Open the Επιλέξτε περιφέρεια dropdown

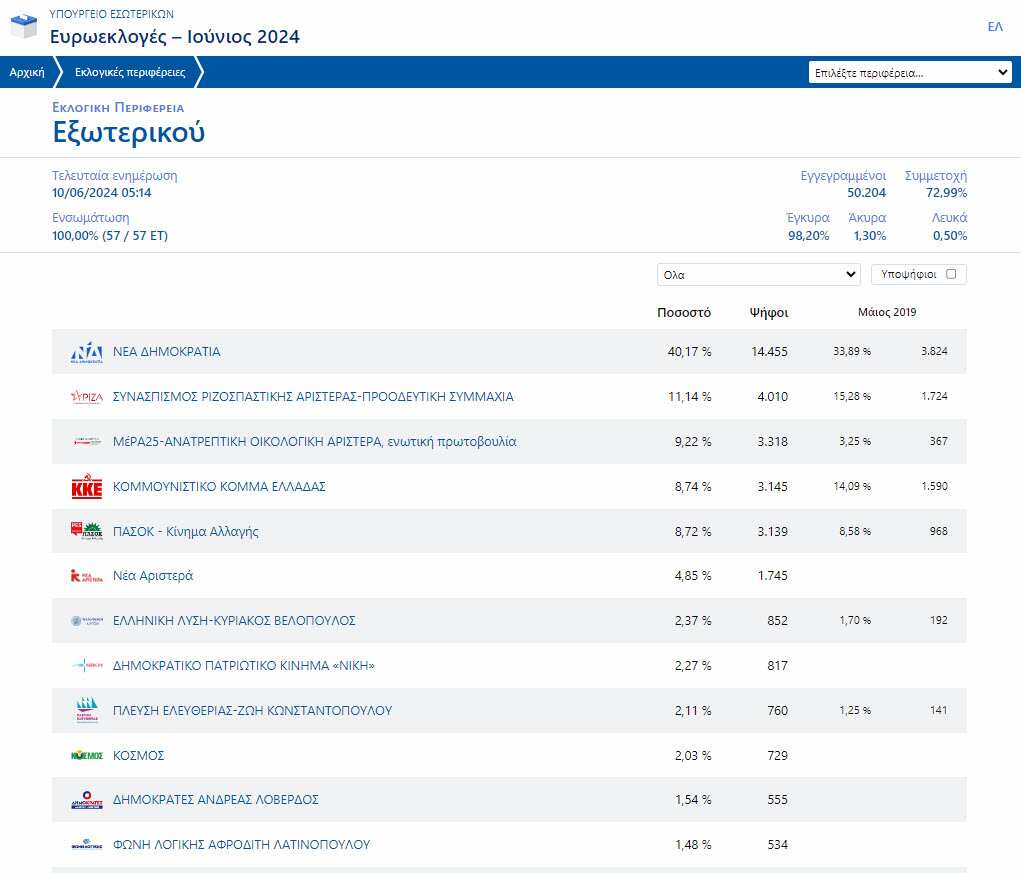click(x=911, y=71)
